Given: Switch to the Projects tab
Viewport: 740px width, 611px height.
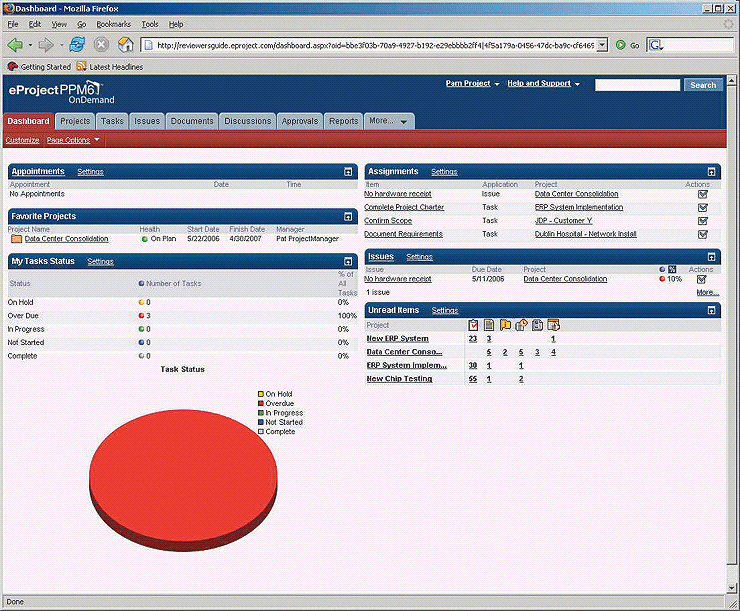Looking at the screenshot, I should point(75,121).
